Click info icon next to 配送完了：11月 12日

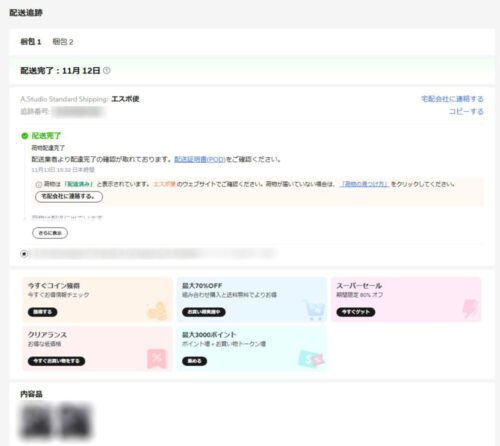point(107,71)
